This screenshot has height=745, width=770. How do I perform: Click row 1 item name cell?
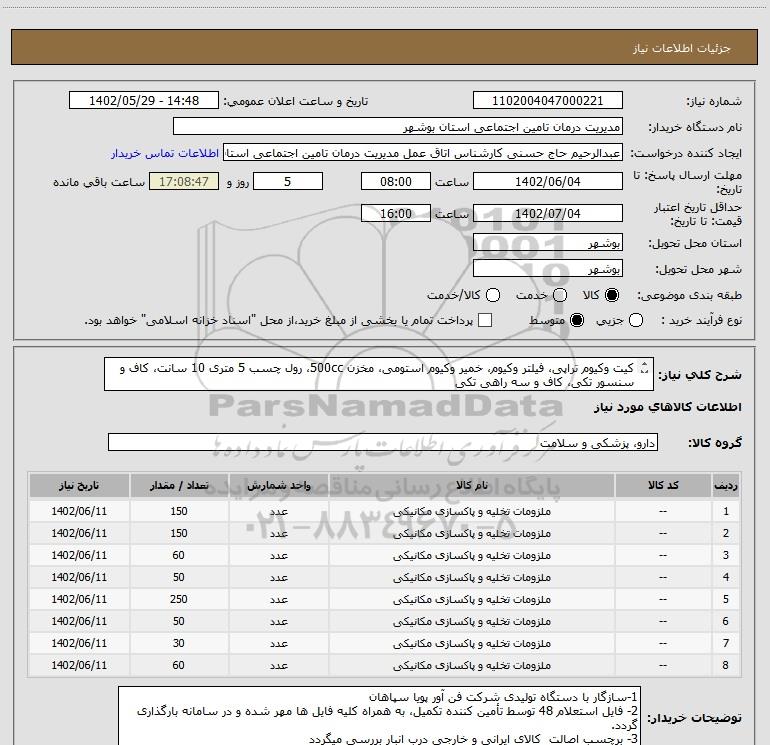pyautogui.click(x=471, y=511)
